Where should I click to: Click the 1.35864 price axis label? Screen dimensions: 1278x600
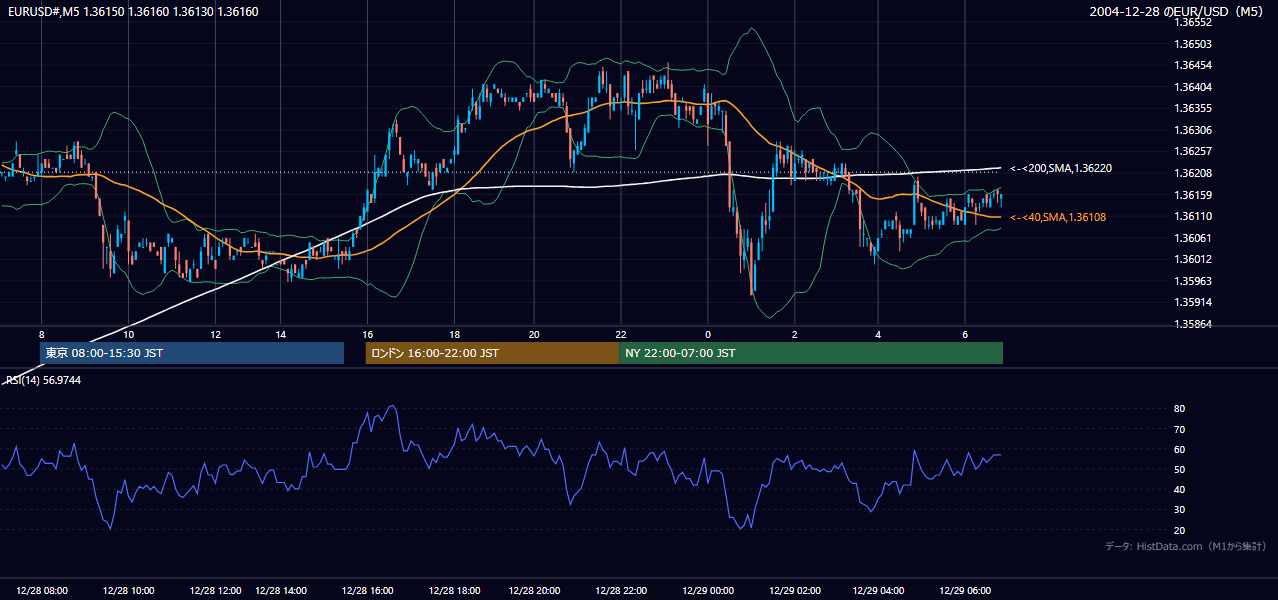(1193, 324)
